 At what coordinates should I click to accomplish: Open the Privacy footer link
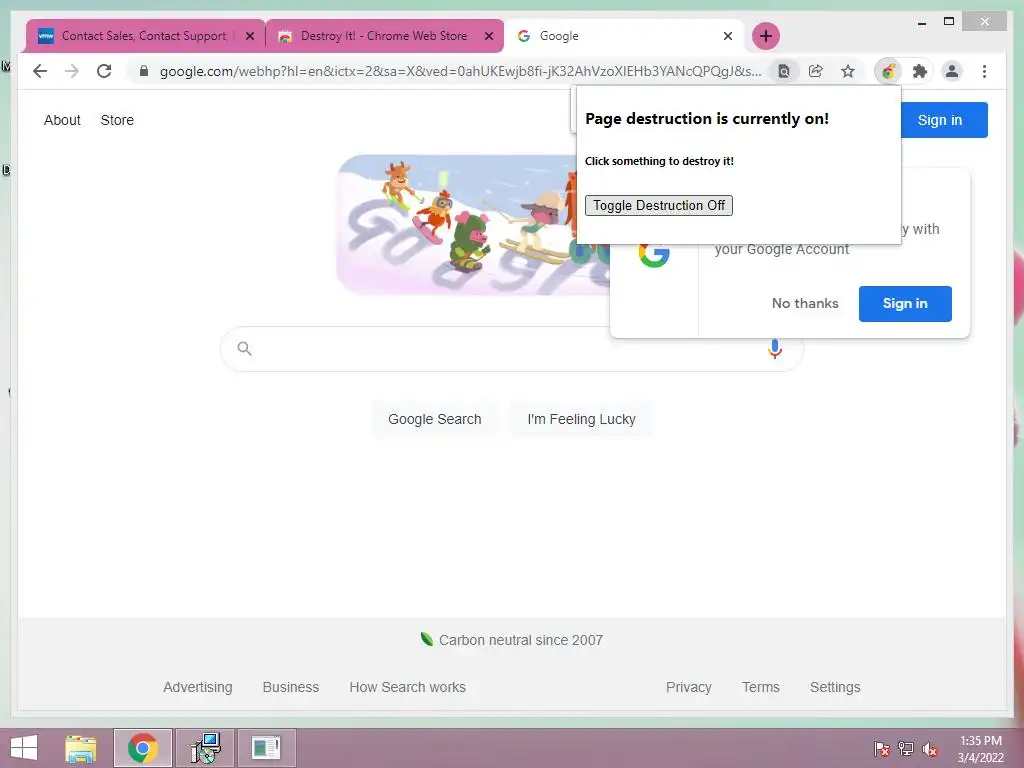688,687
